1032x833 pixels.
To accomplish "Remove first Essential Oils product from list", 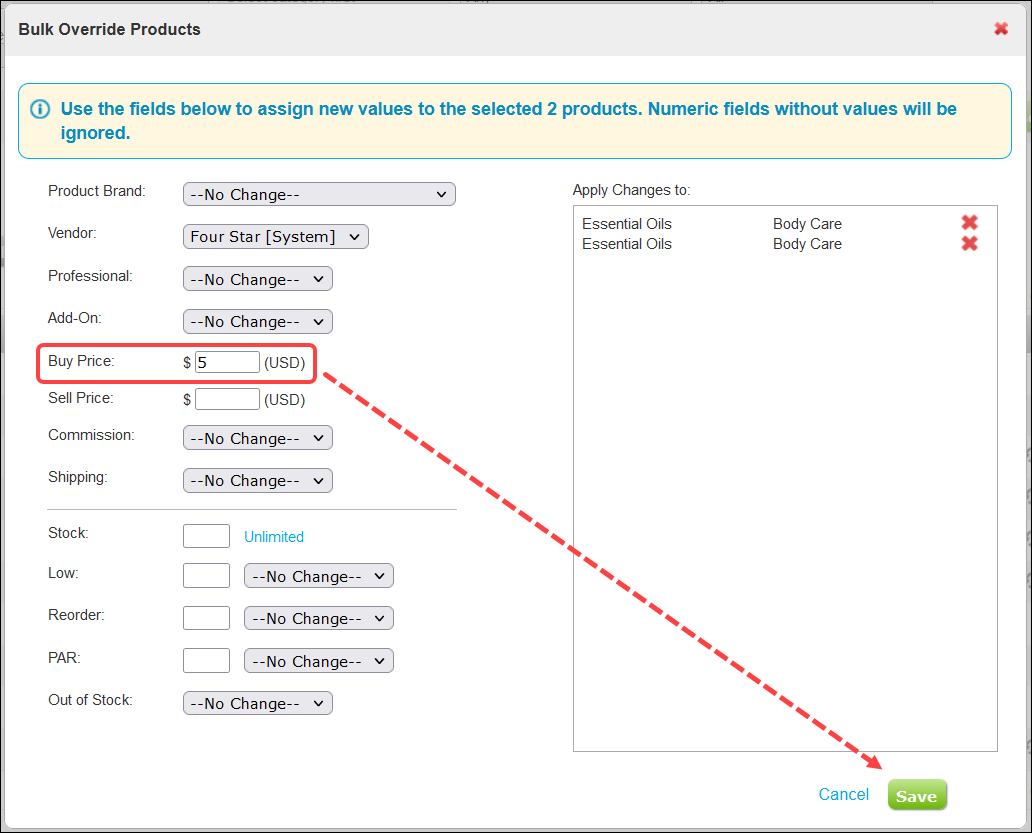I will 969,223.
